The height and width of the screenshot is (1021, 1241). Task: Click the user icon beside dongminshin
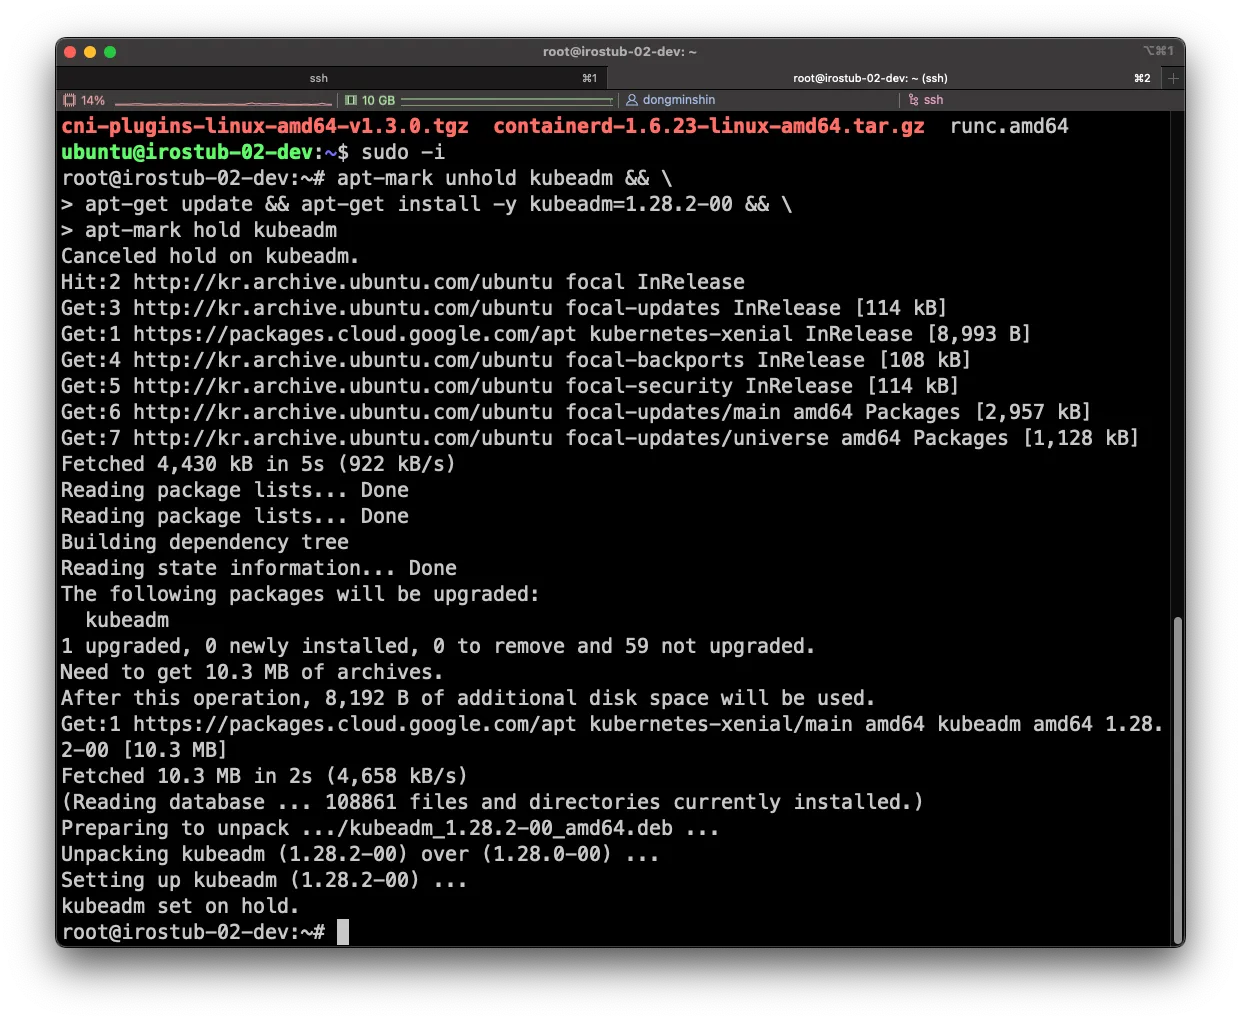(632, 100)
